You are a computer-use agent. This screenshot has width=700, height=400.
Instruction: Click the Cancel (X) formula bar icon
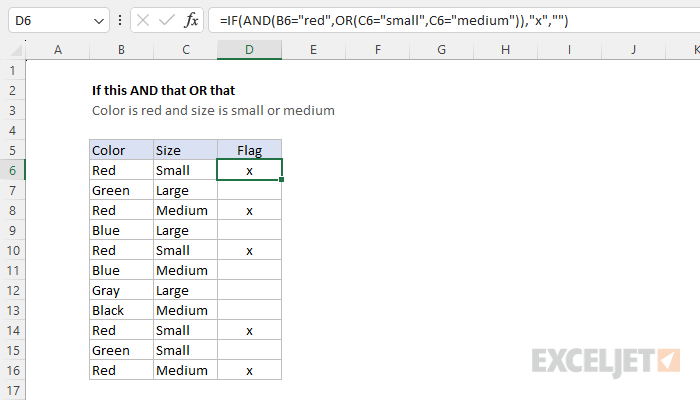point(143,20)
